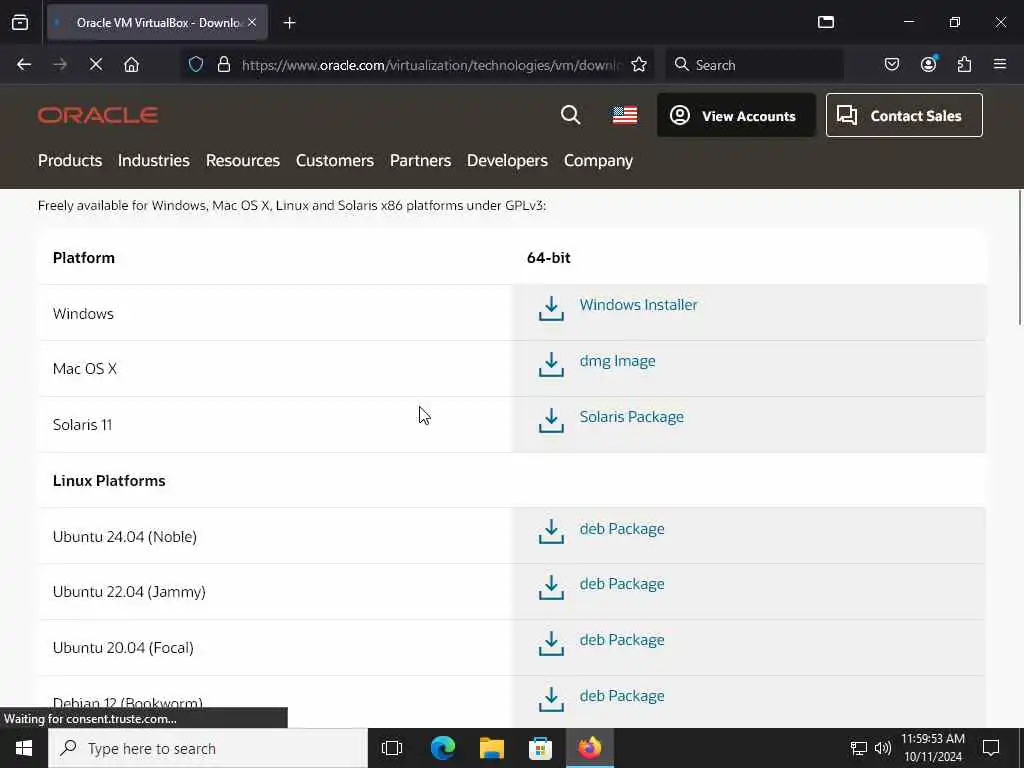Click deb Package for Ubuntu 24.04
The height and width of the screenshot is (768, 1024).
pyautogui.click(x=622, y=529)
